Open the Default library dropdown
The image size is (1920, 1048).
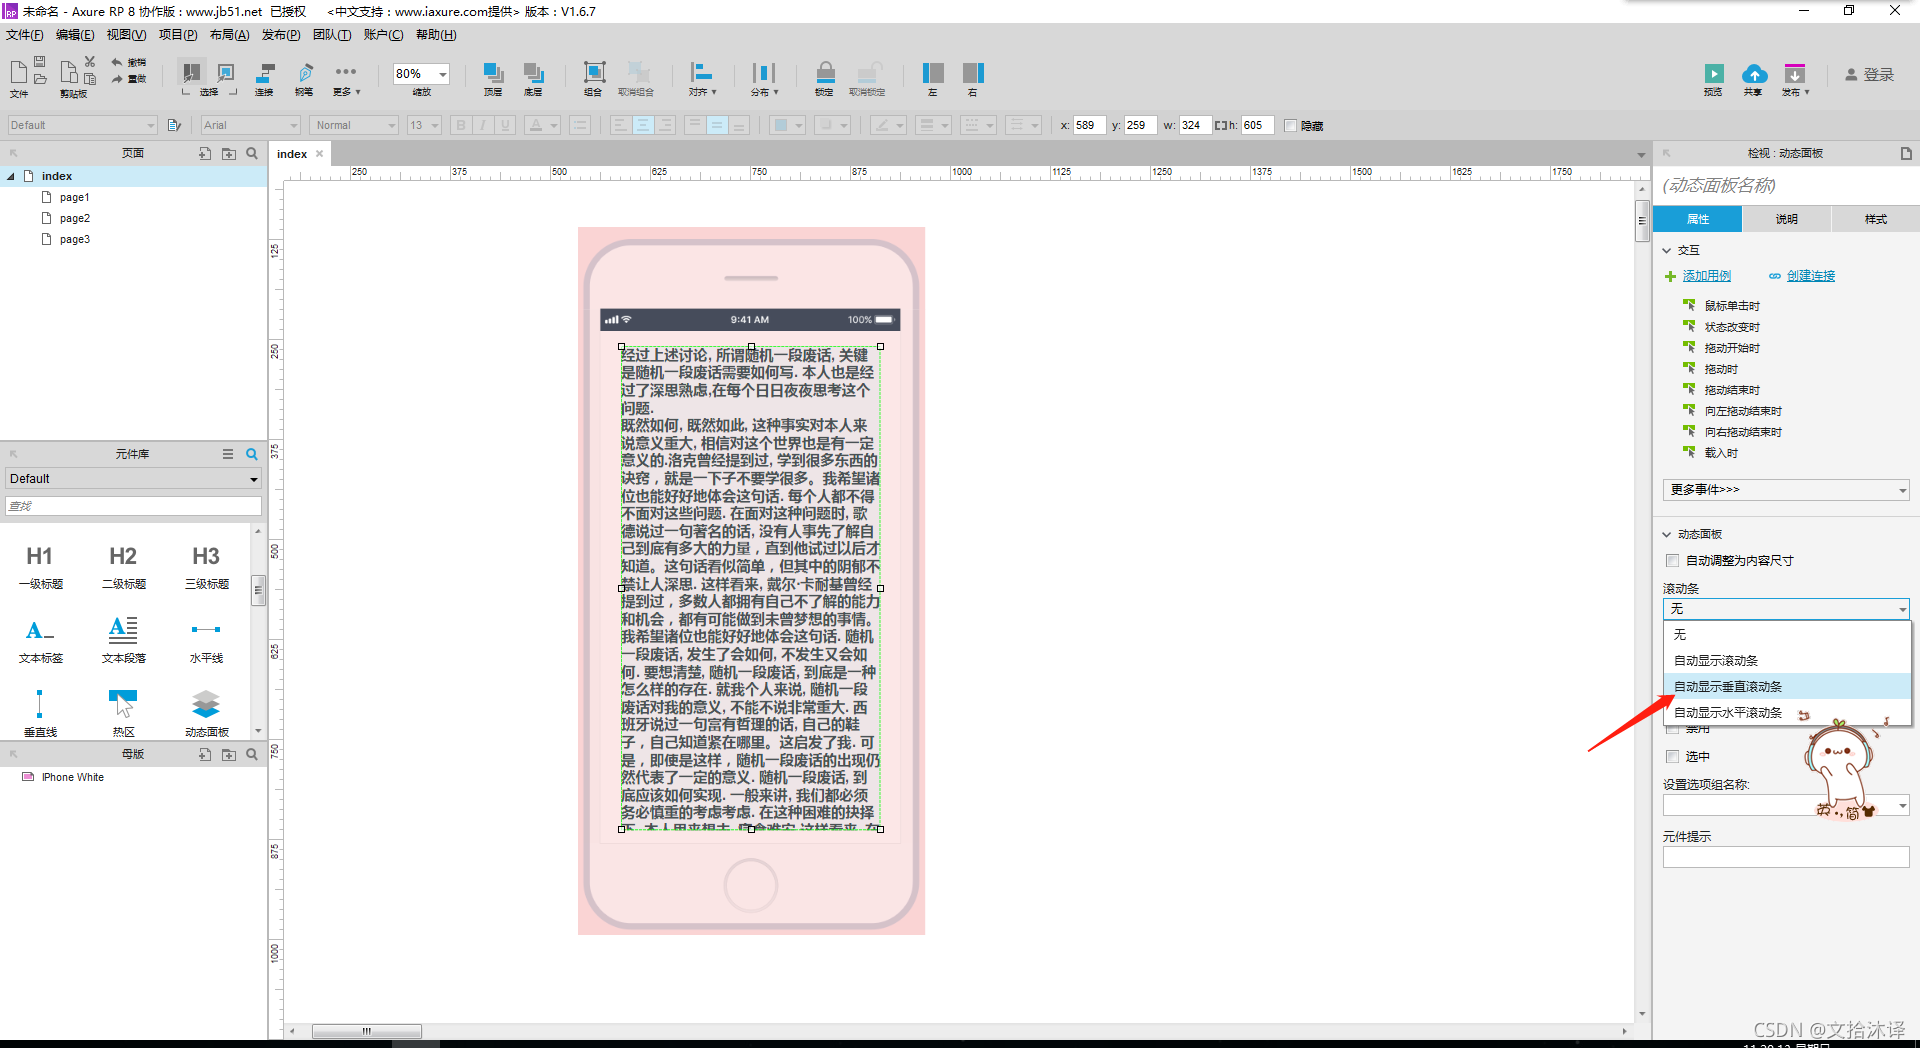coord(133,479)
